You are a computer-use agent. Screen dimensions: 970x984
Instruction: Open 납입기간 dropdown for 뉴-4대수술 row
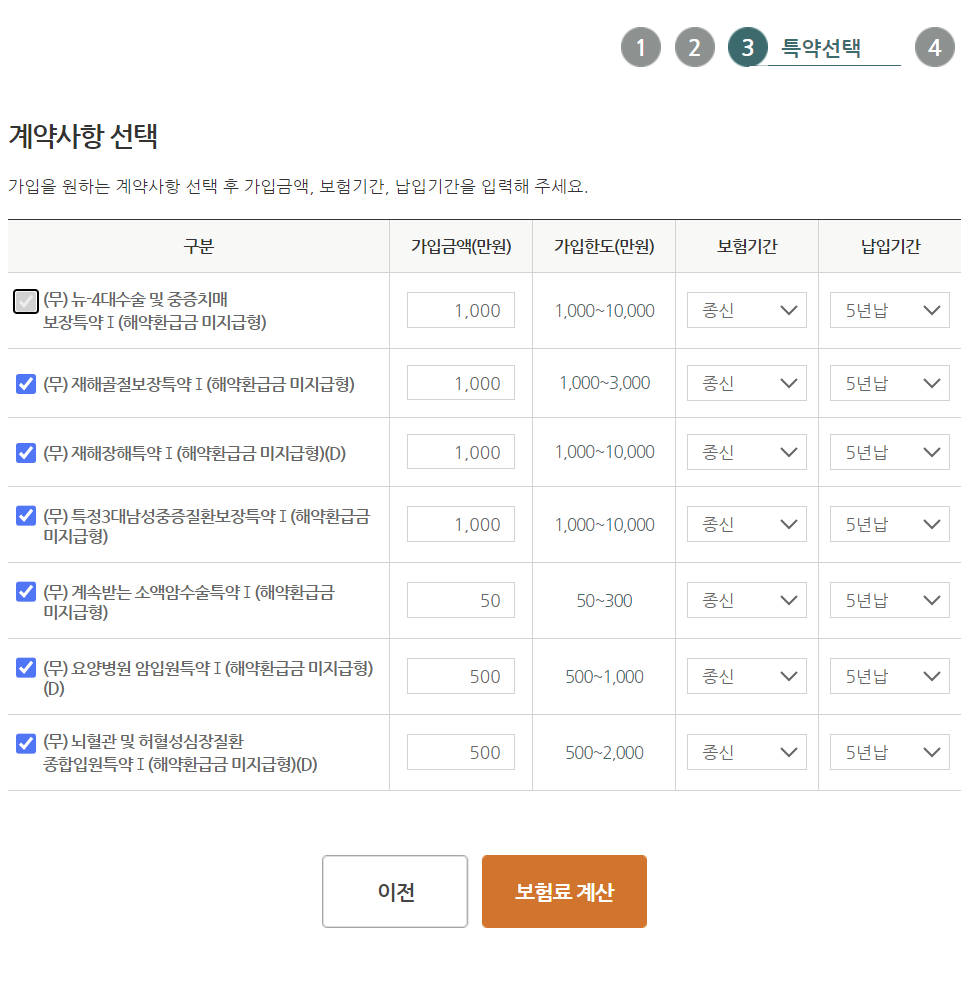coord(890,310)
